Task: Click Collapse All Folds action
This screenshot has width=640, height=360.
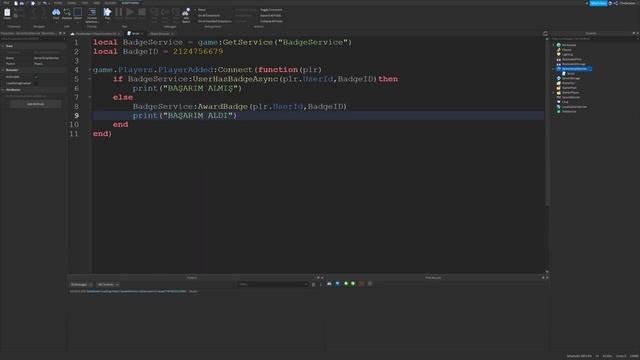Action: click(271, 21)
